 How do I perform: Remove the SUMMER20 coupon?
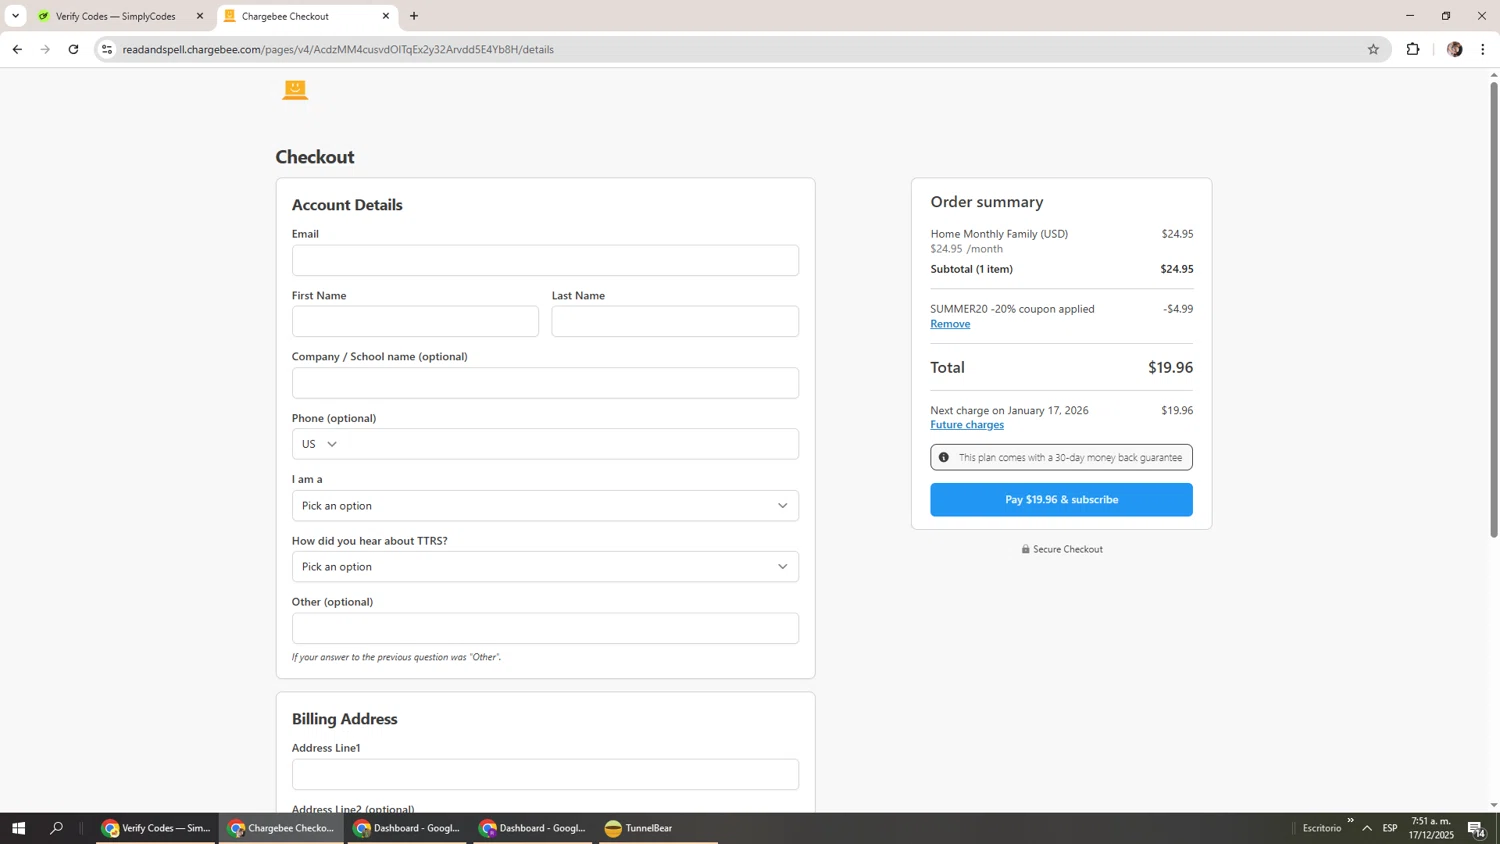950,324
